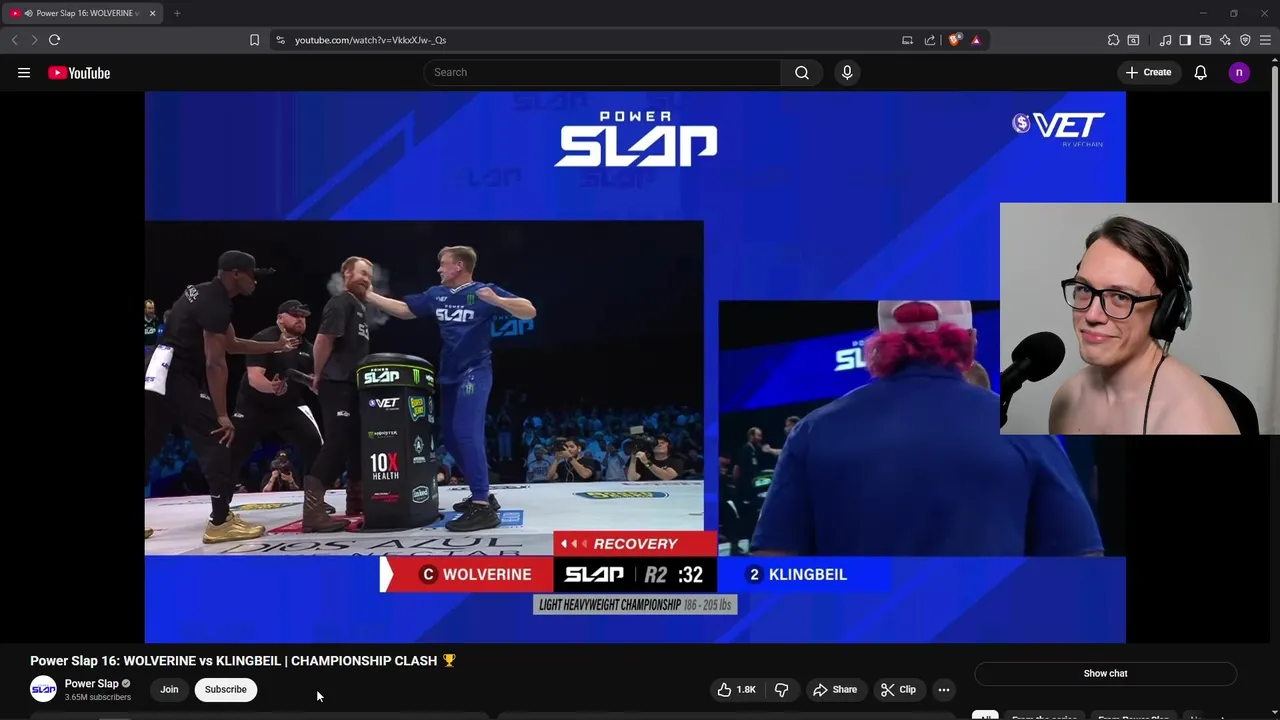Open YouTube notifications bell
The width and height of the screenshot is (1280, 720).
click(1201, 72)
